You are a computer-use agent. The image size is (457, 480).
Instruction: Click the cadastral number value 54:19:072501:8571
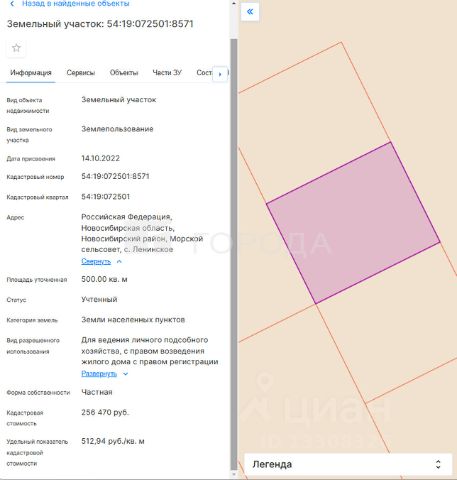pos(115,176)
